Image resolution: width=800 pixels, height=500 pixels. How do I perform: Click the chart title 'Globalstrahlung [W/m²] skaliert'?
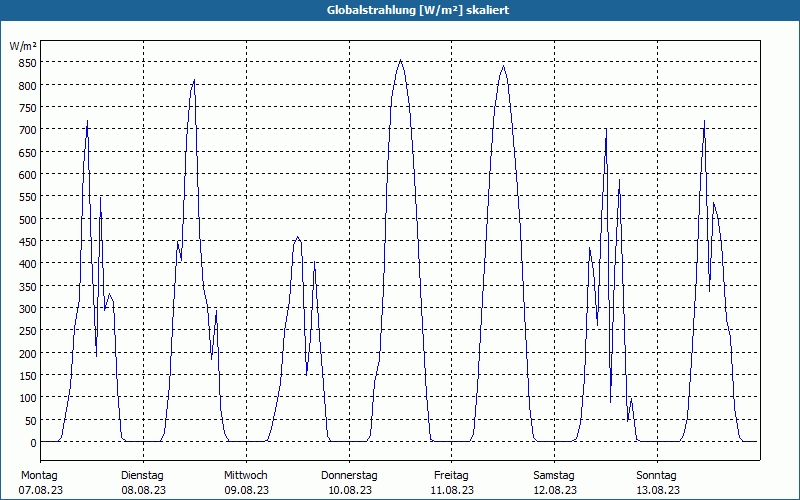coord(418,10)
